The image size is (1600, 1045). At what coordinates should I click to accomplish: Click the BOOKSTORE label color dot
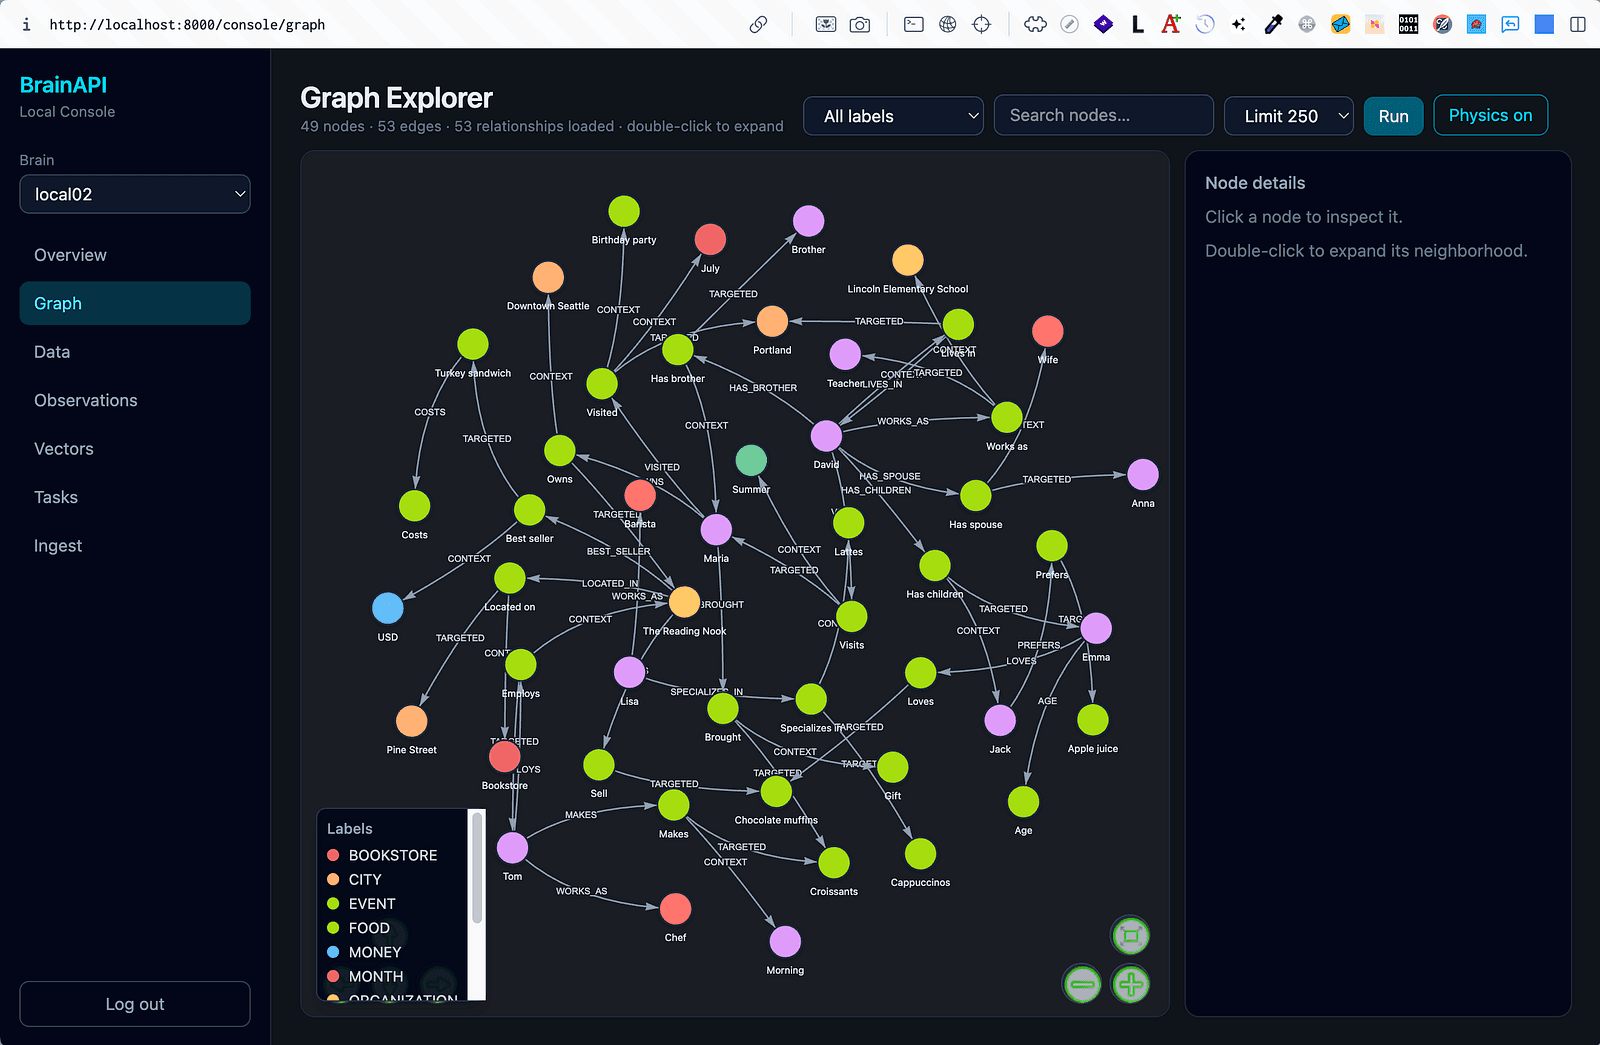[333, 855]
